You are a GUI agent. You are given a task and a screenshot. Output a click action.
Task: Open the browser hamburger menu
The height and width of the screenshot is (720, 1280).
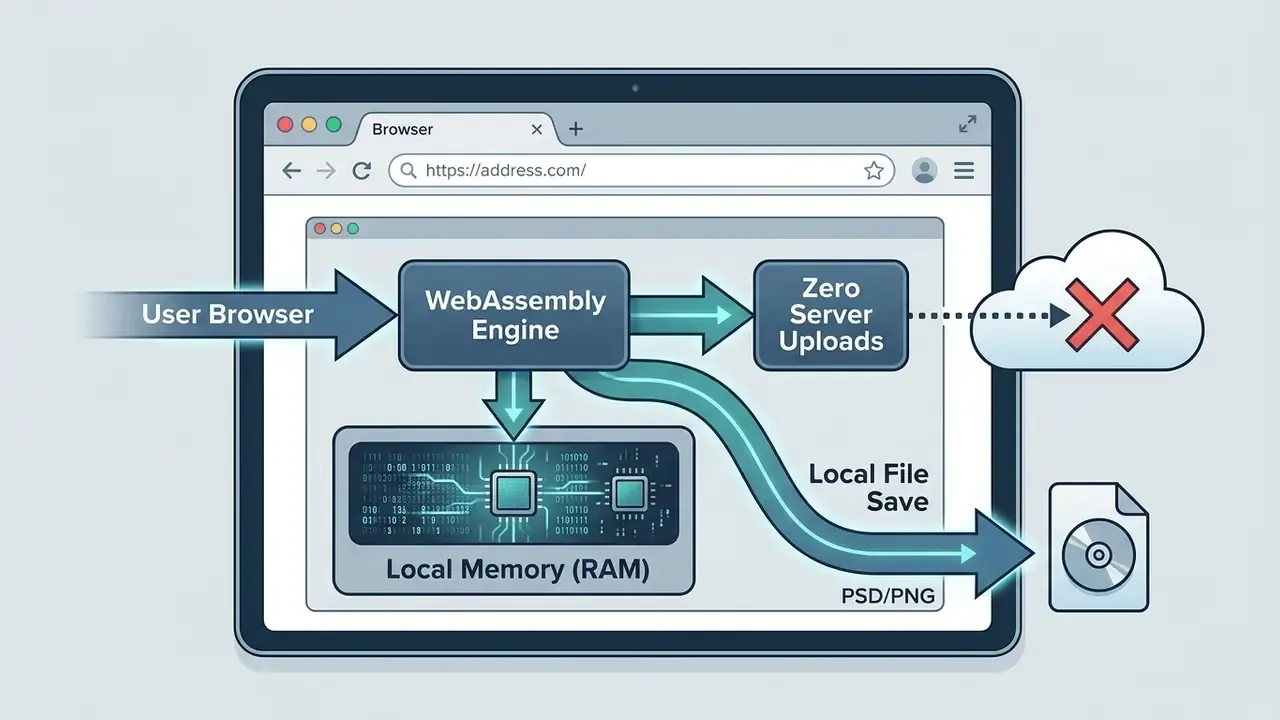click(x=964, y=171)
